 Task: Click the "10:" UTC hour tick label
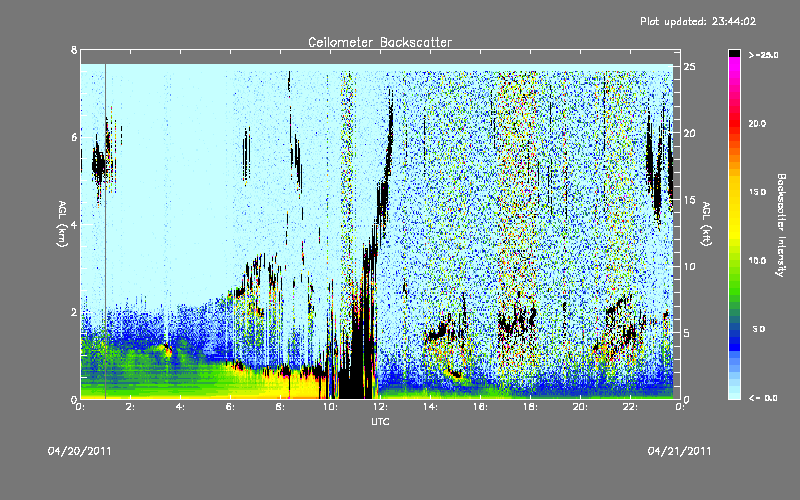[330, 407]
